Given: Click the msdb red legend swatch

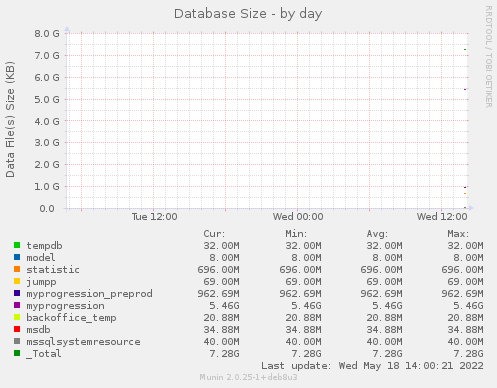Looking at the screenshot, I should coord(17,329).
